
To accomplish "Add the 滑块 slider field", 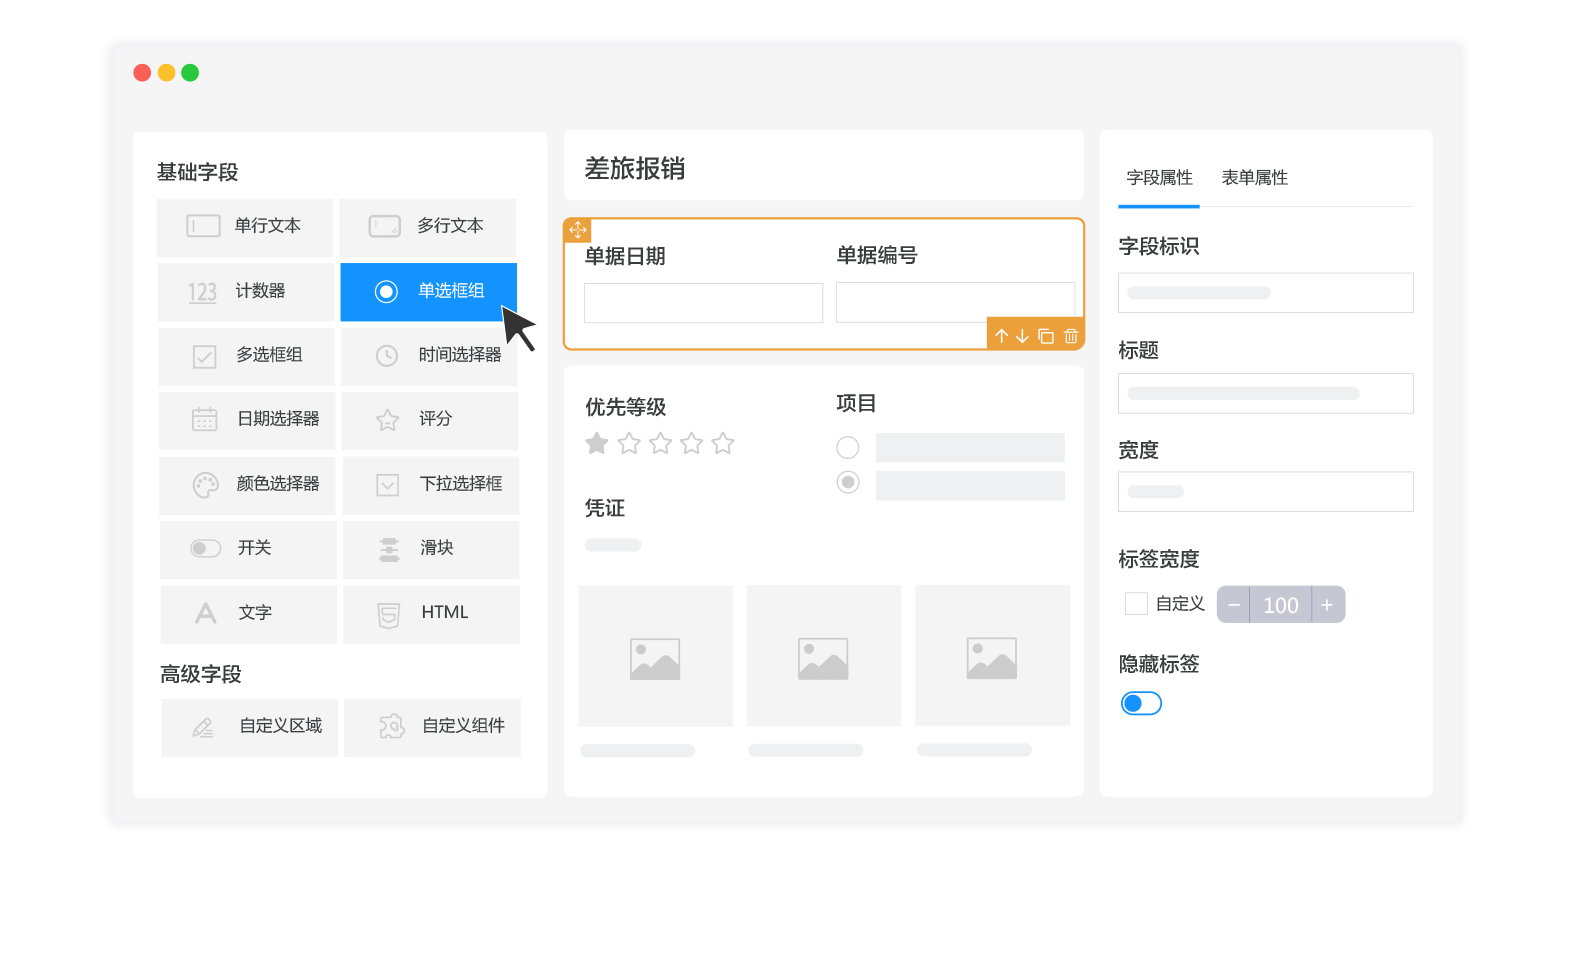I will [431, 548].
